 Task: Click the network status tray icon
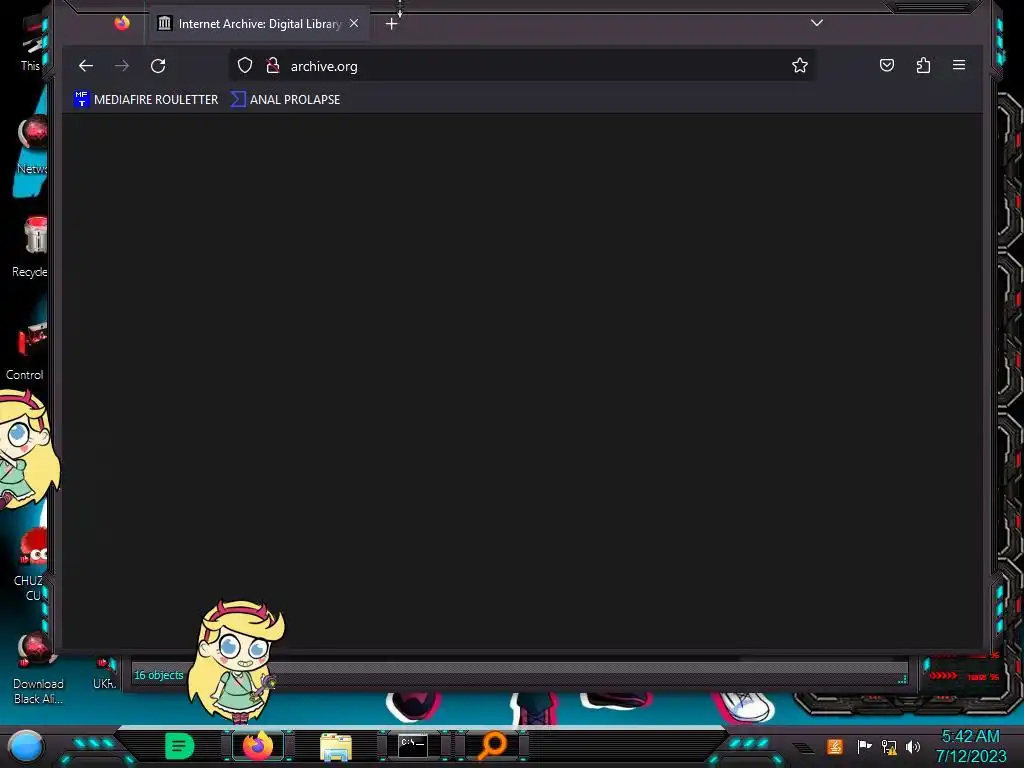889,746
